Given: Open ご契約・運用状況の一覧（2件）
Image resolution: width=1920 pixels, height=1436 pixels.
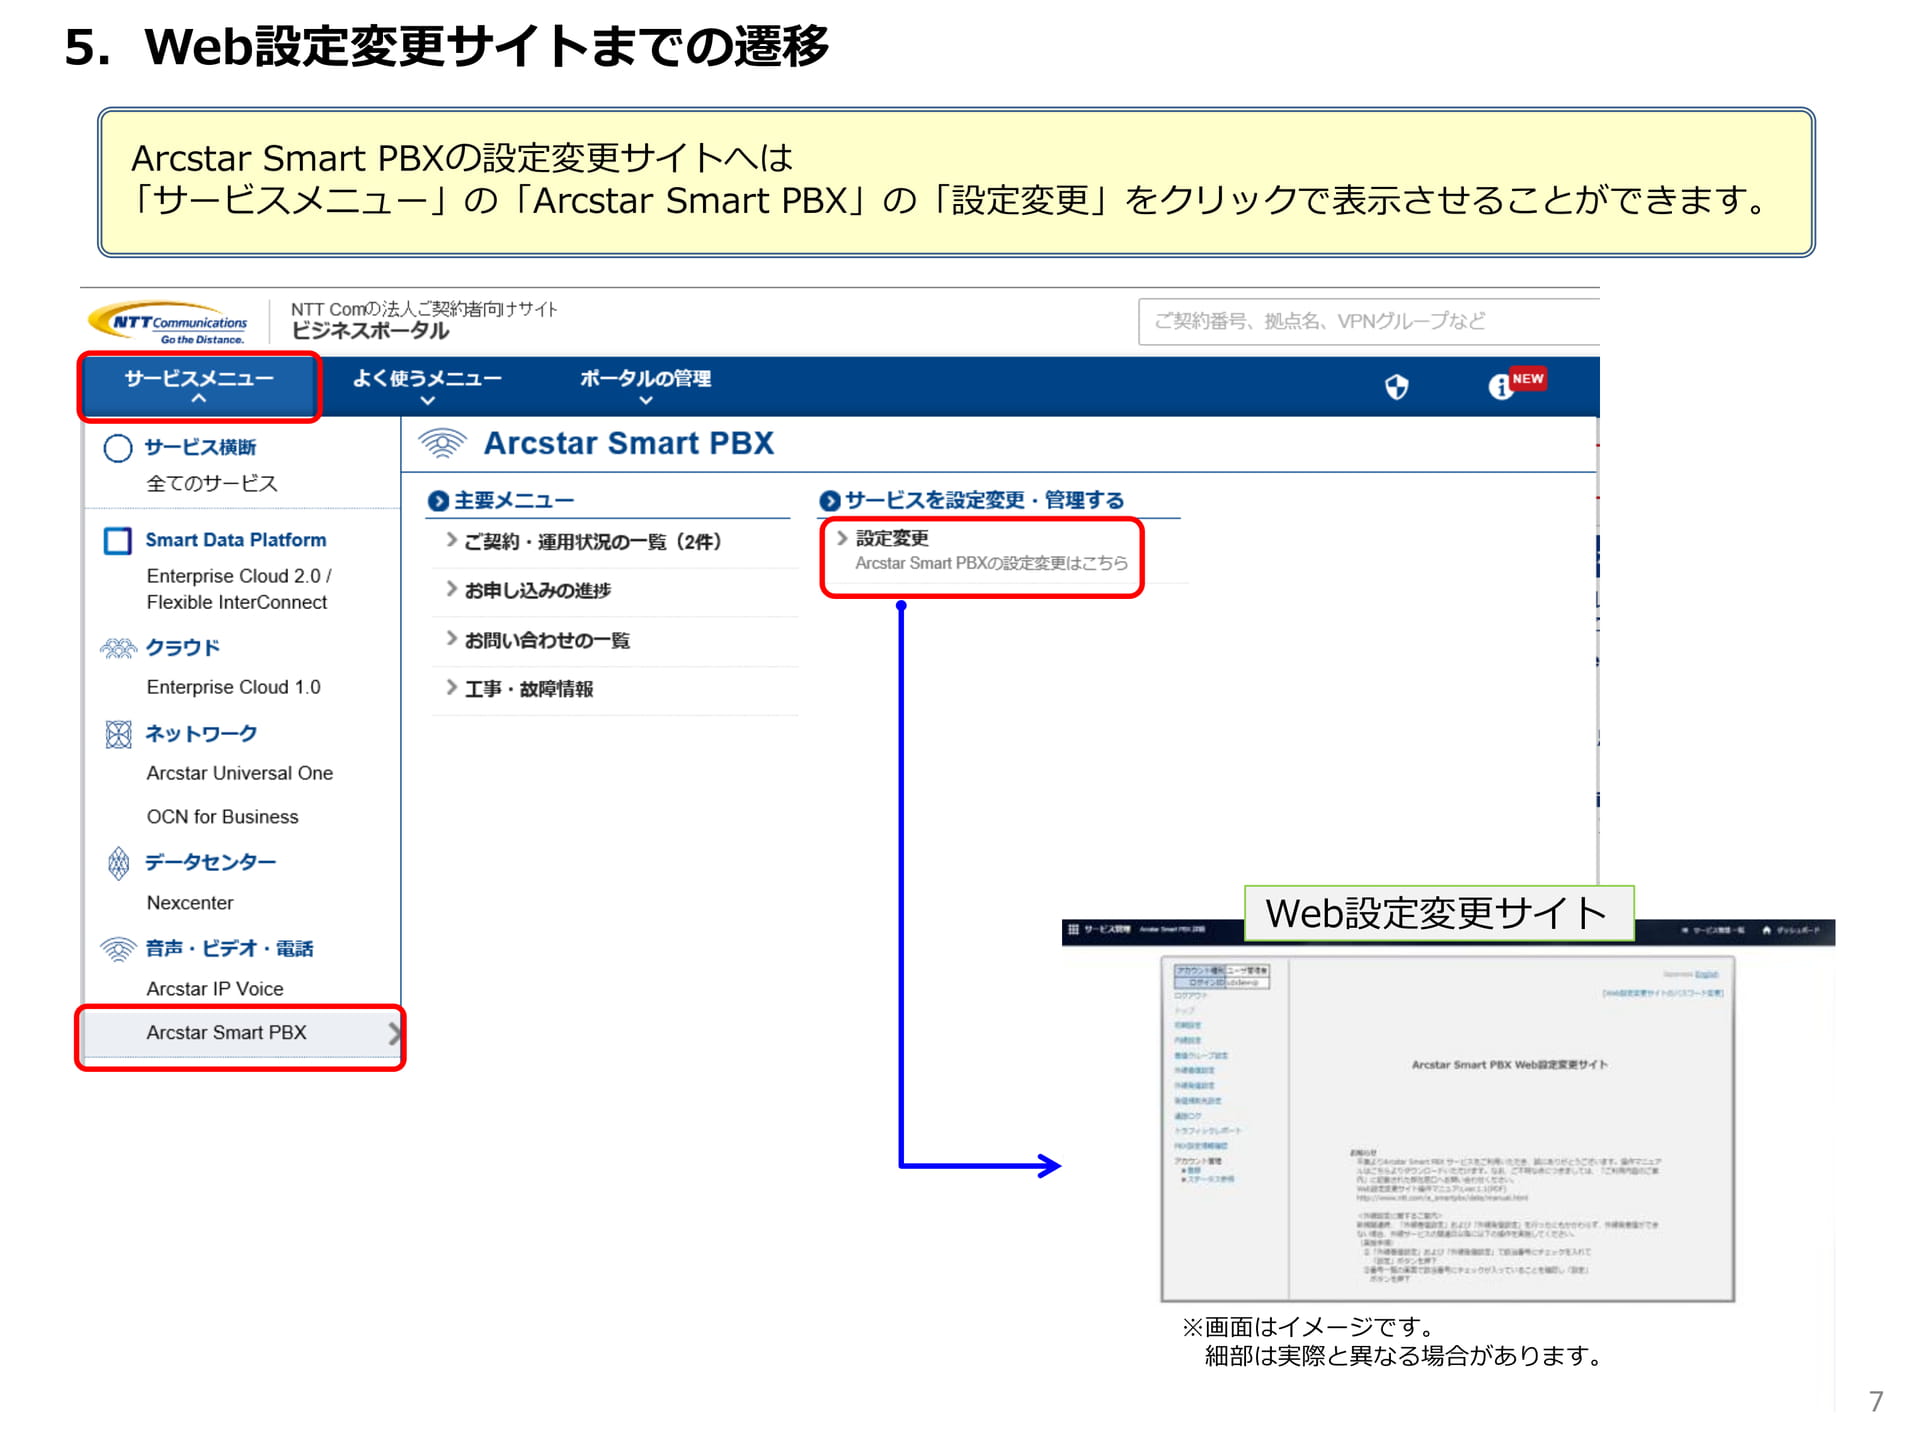Looking at the screenshot, I should tap(593, 542).
